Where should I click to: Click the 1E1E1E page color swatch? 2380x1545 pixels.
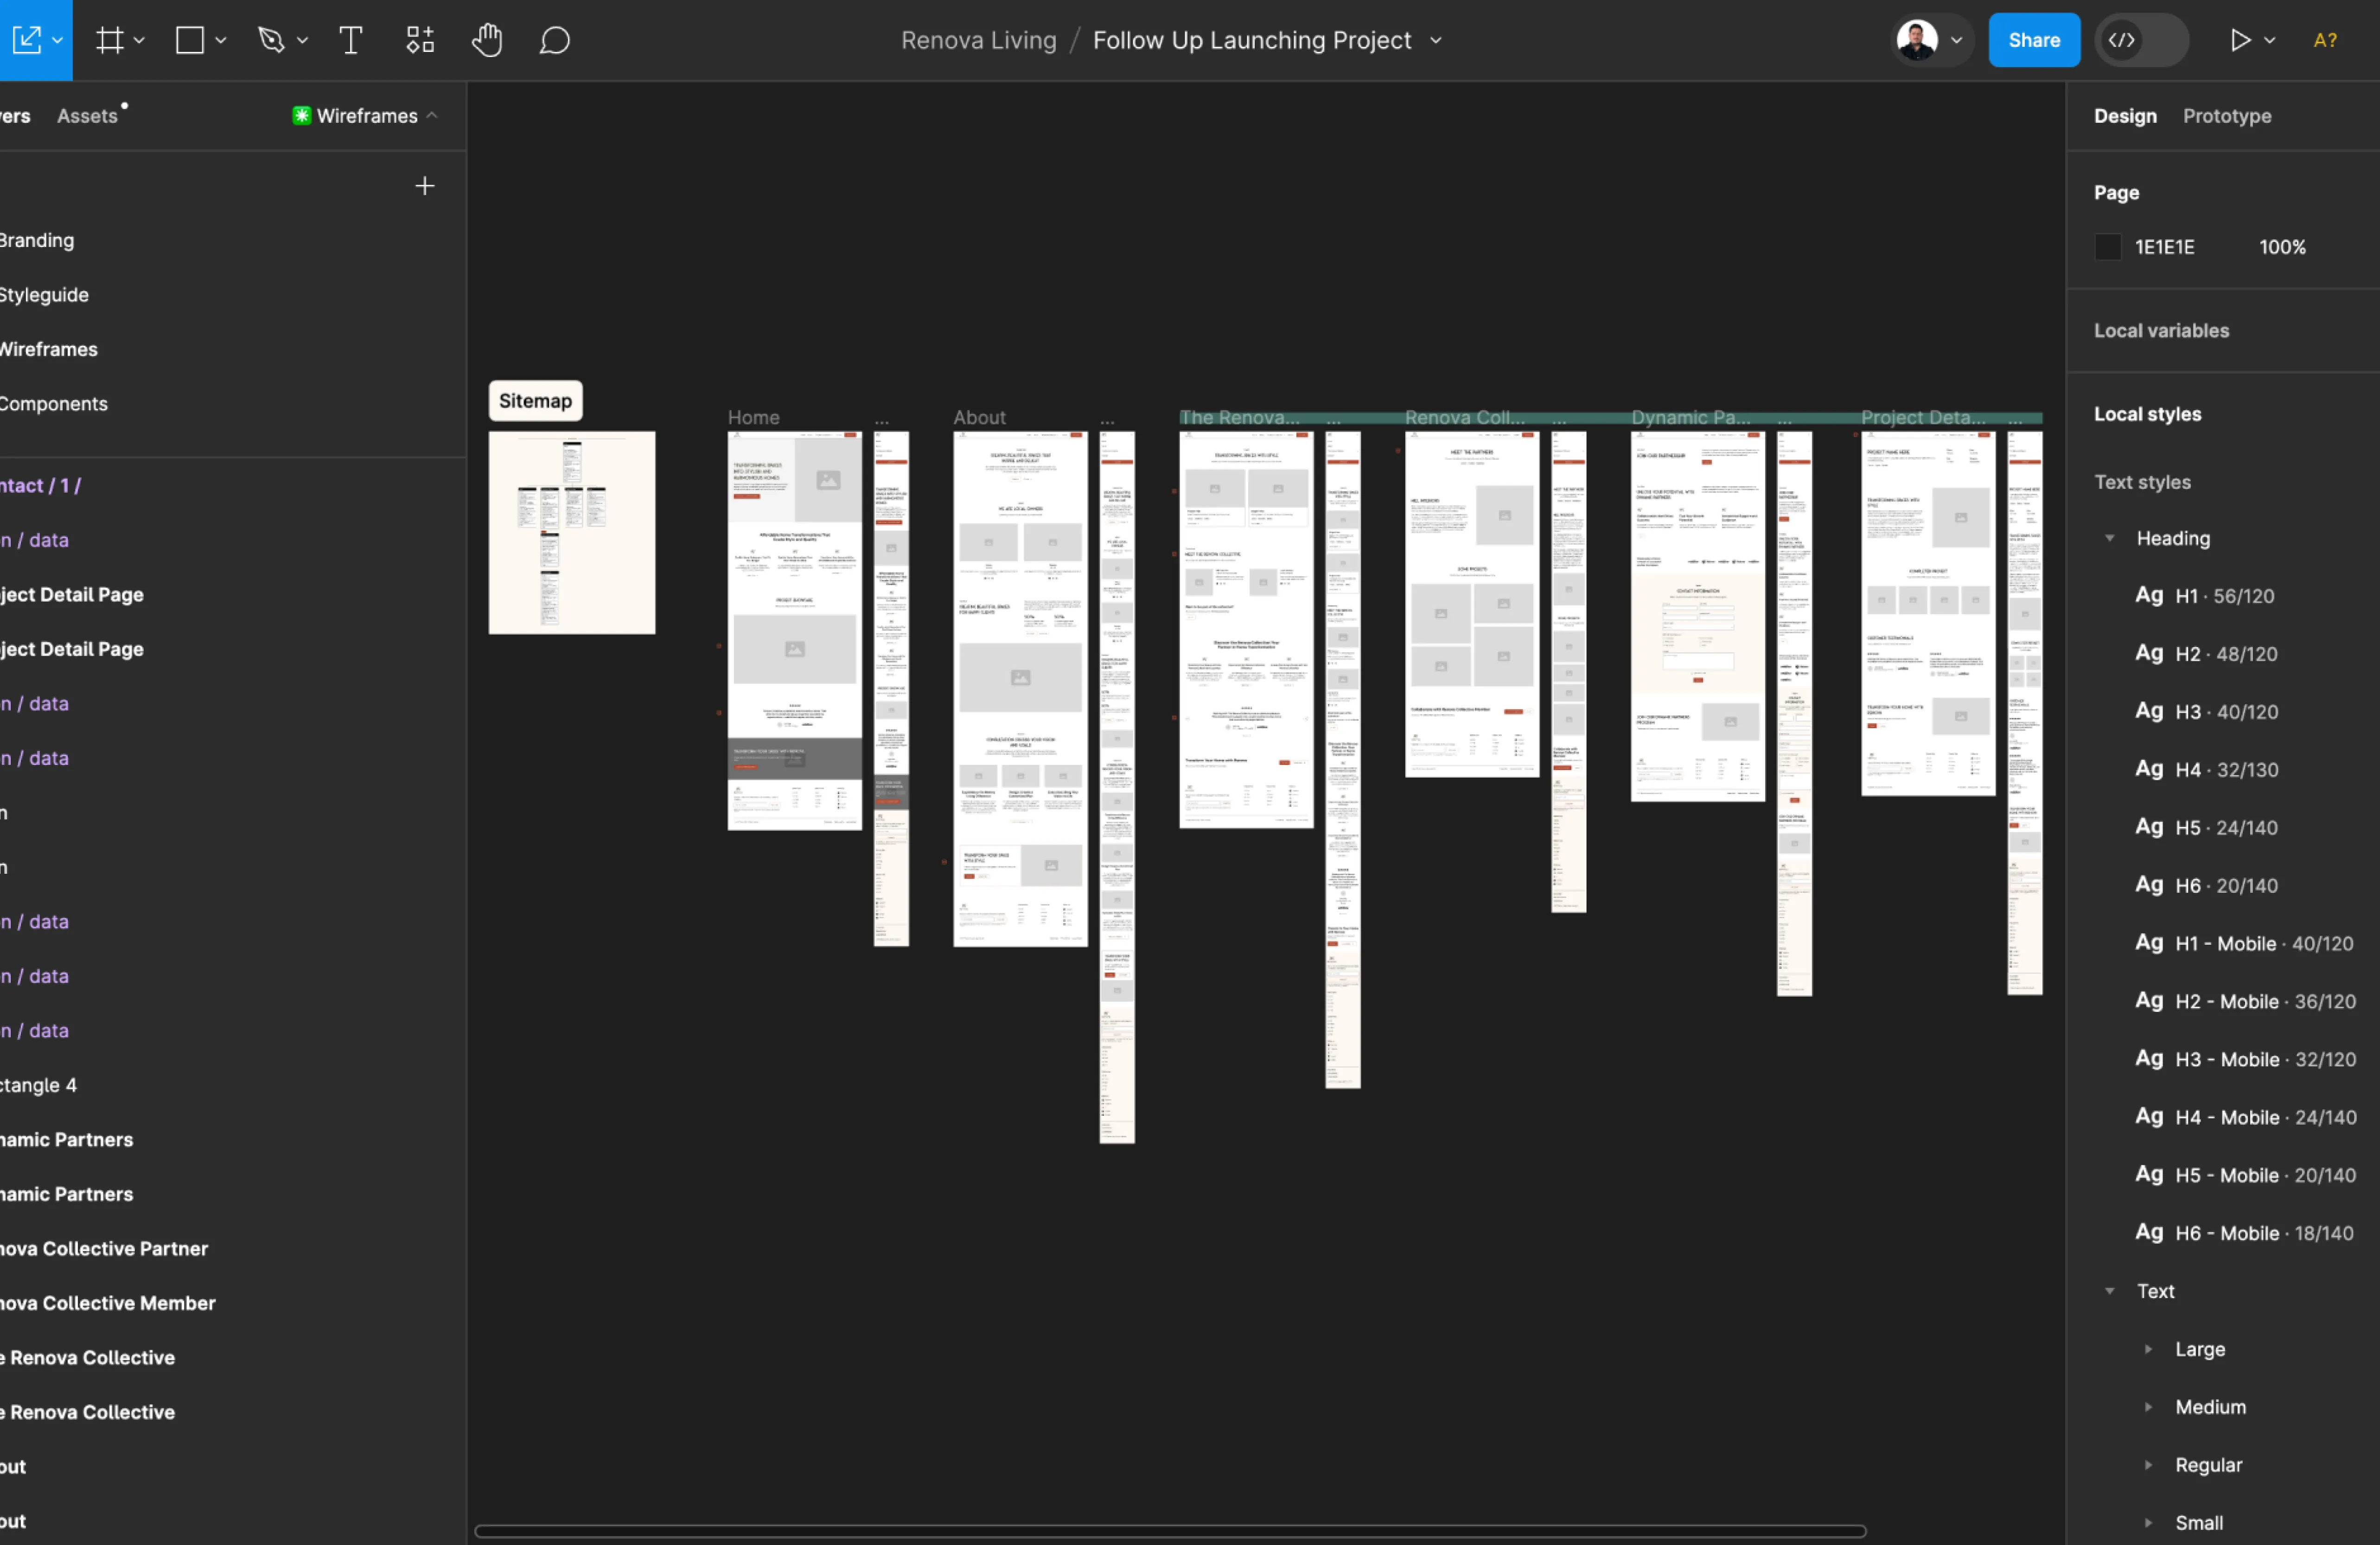coord(2108,247)
